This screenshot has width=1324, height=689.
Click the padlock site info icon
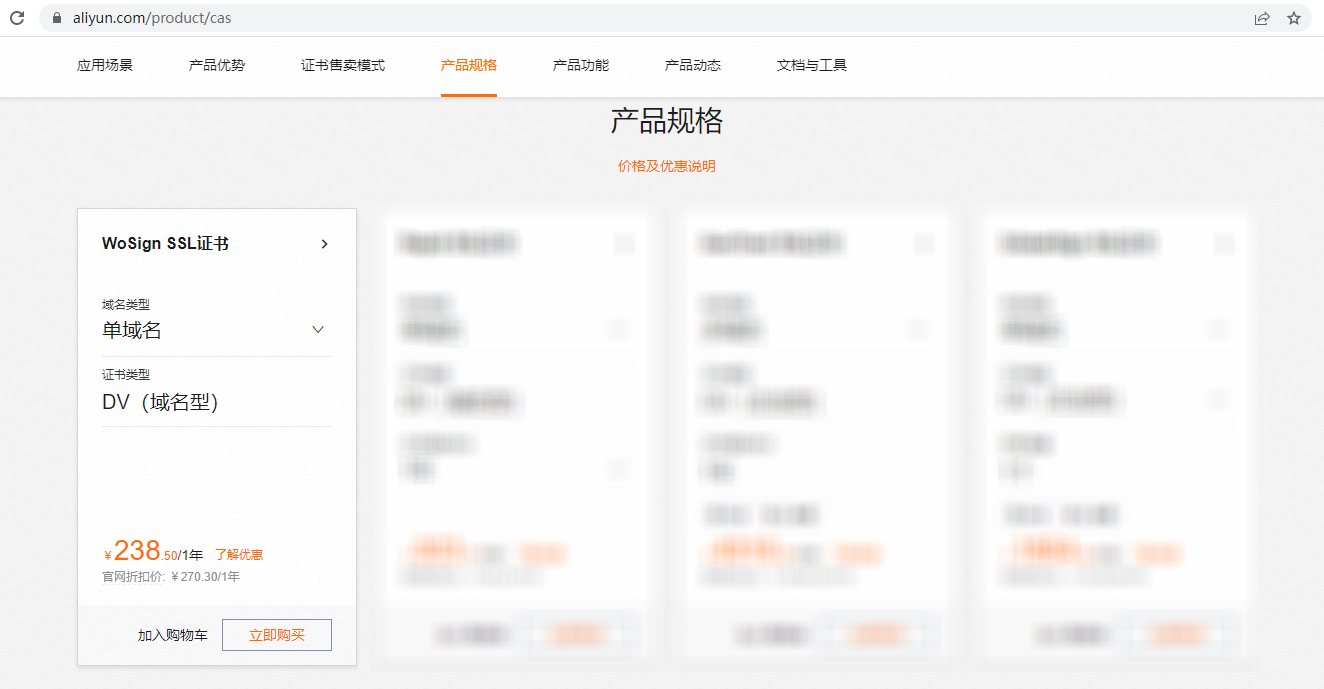pyautogui.click(x=55, y=18)
